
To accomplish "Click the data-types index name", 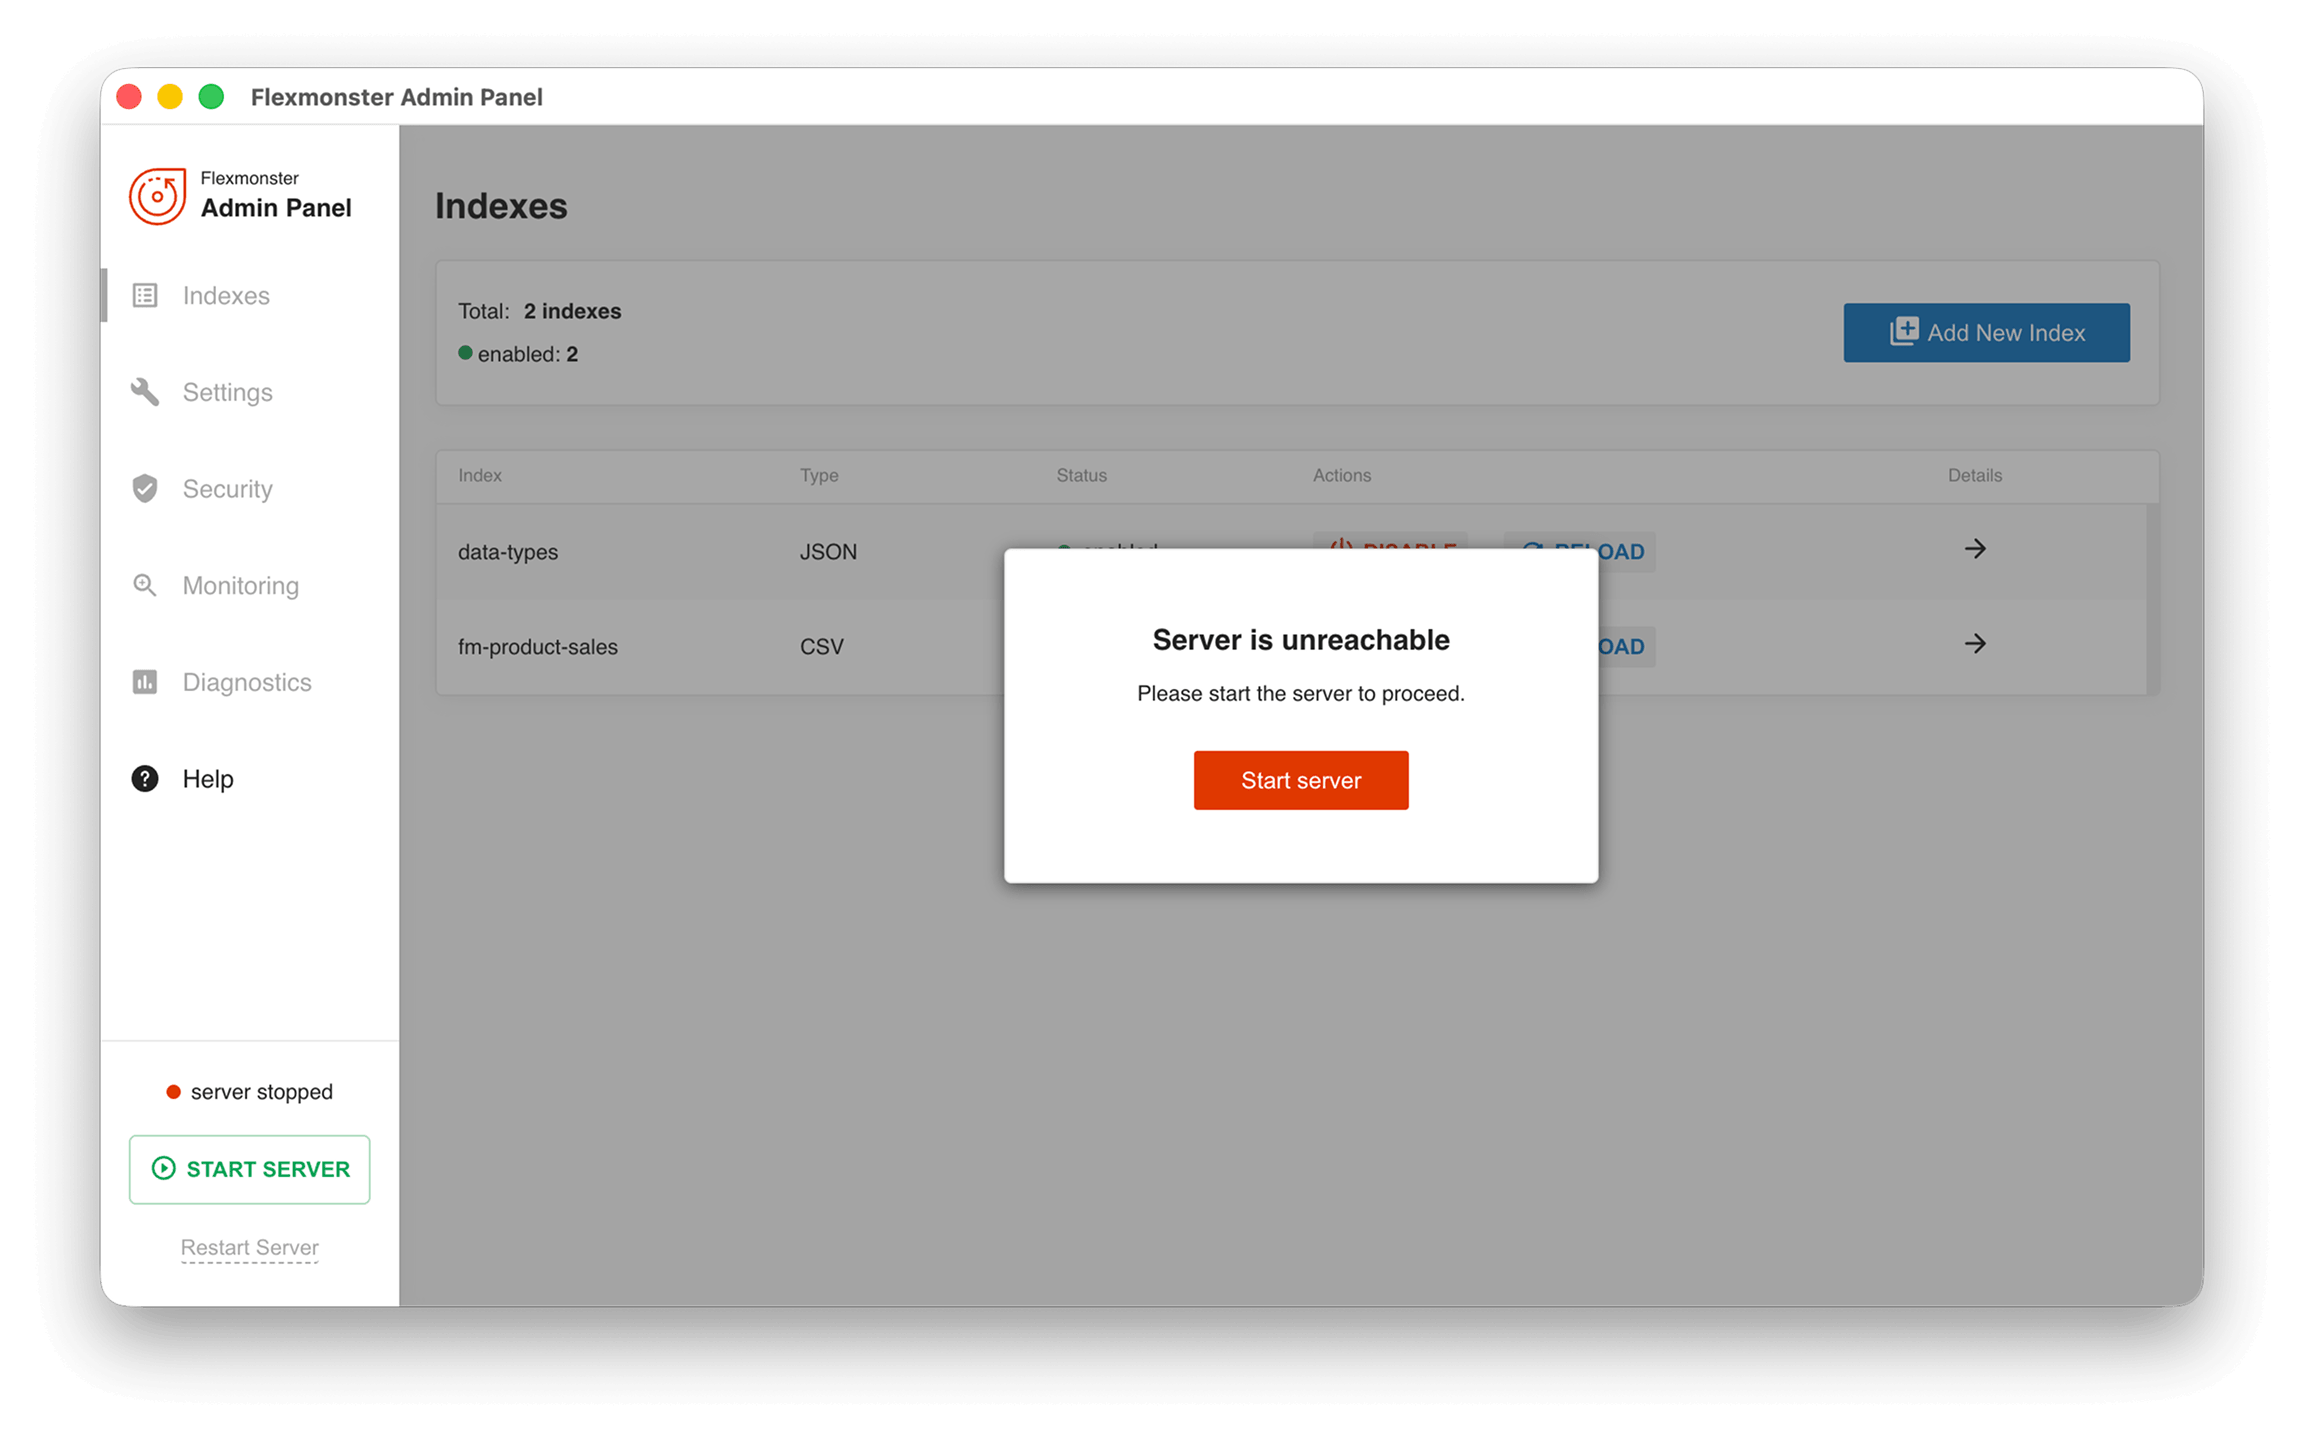I will click(508, 551).
